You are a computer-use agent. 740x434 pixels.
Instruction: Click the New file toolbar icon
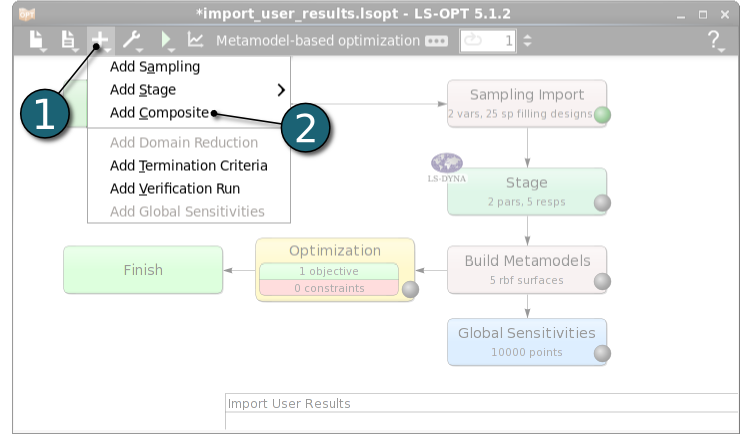37,40
